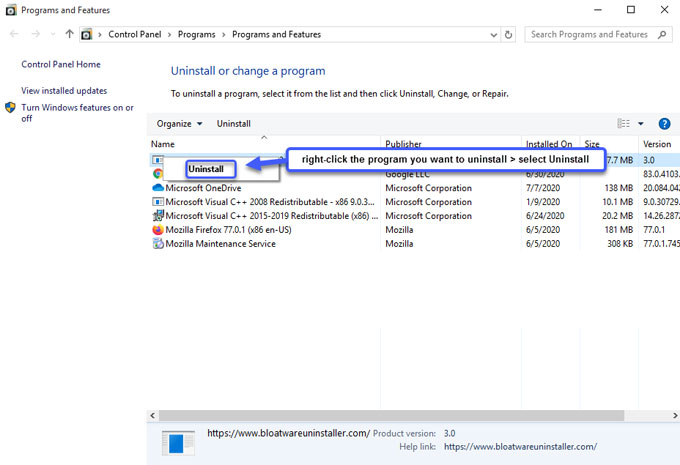Open the Help link bloatwareuninstaller.com URL

click(520, 446)
